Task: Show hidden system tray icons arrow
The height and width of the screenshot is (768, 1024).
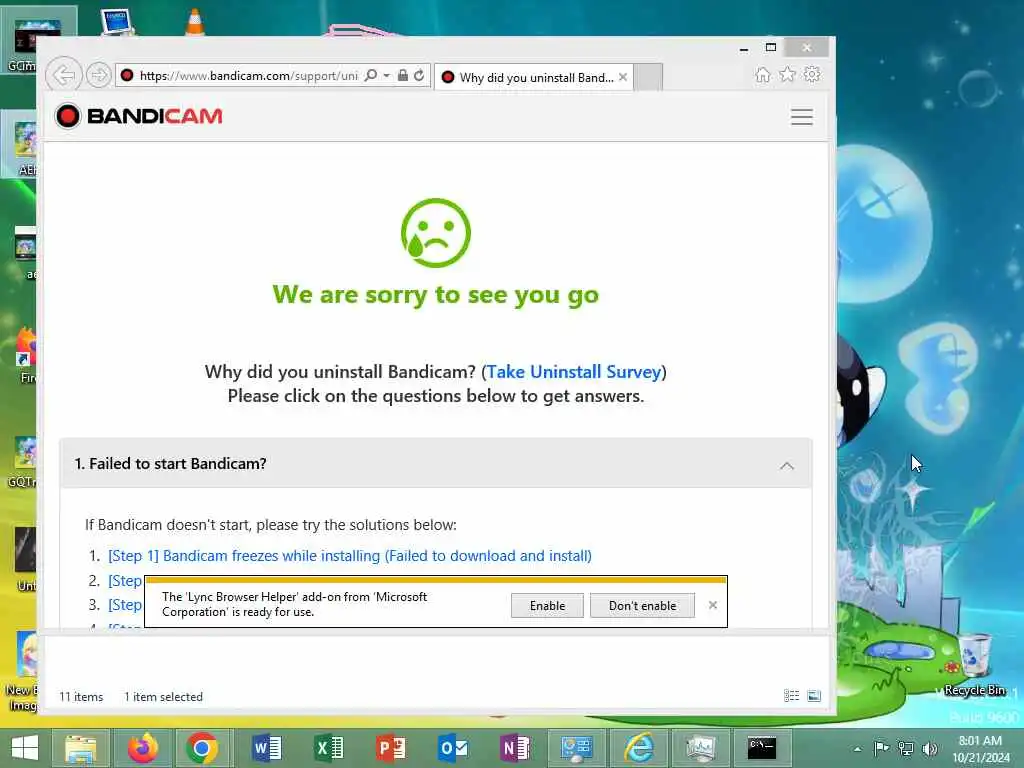Action: tap(857, 749)
